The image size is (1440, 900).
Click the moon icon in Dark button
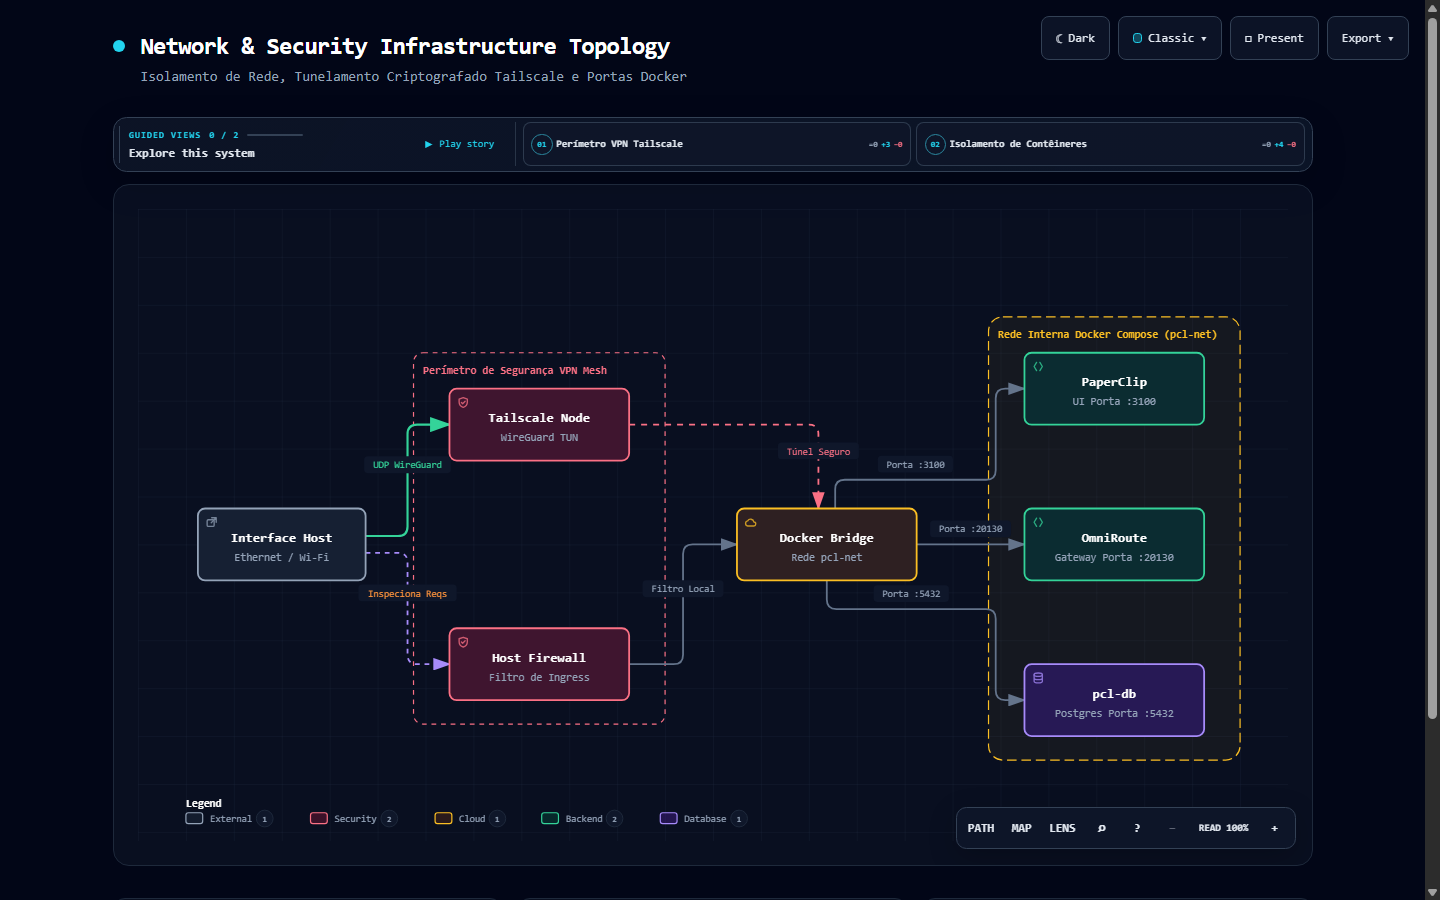click(1059, 39)
